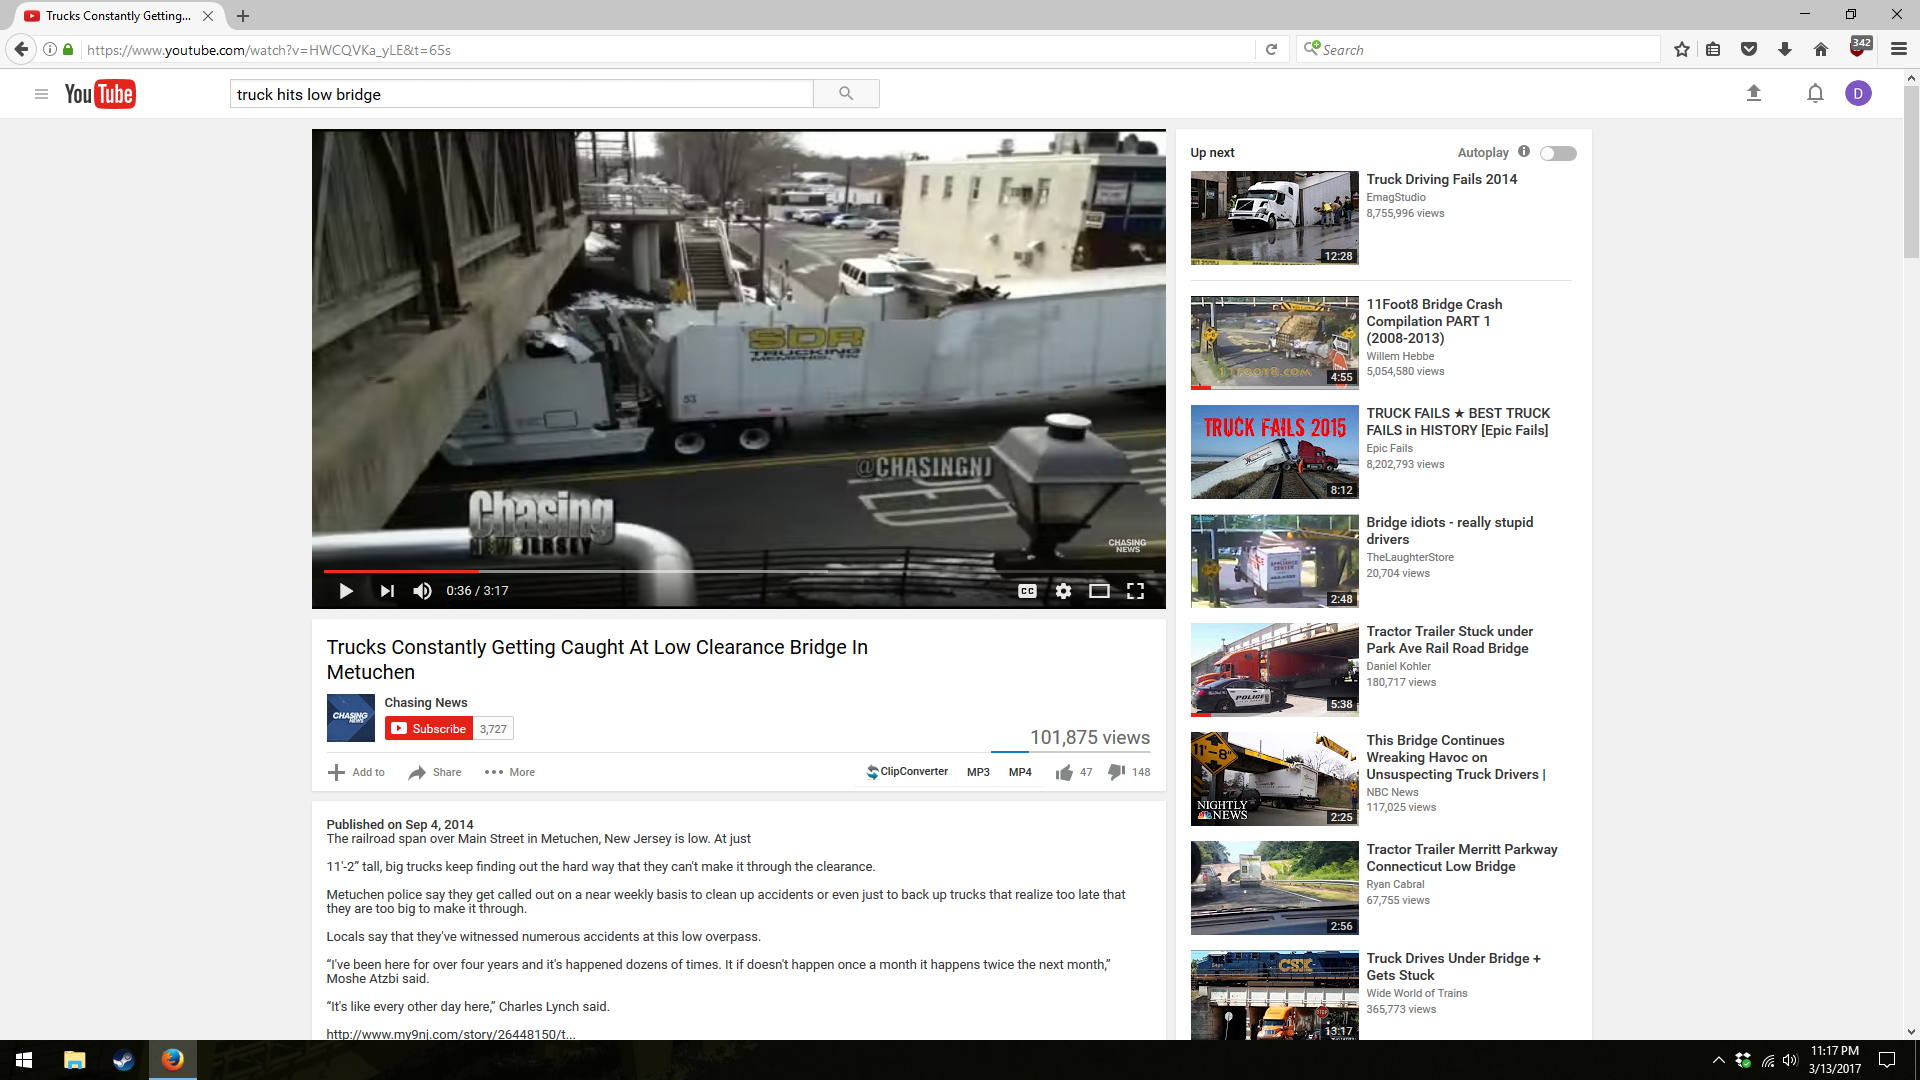The height and width of the screenshot is (1080, 1920).
Task: Click the red Subscribe button
Action: [429, 729]
